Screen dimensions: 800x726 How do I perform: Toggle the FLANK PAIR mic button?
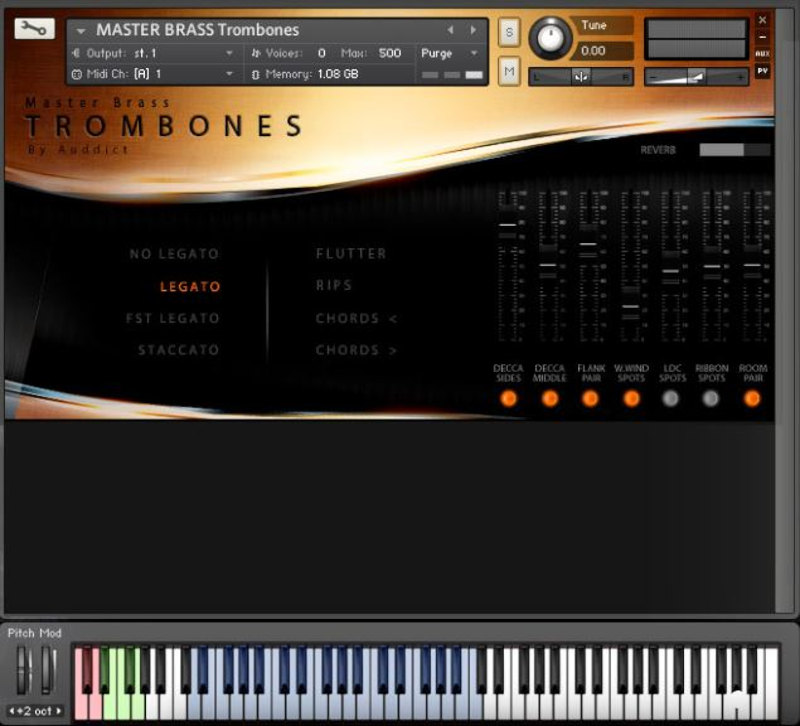click(590, 398)
